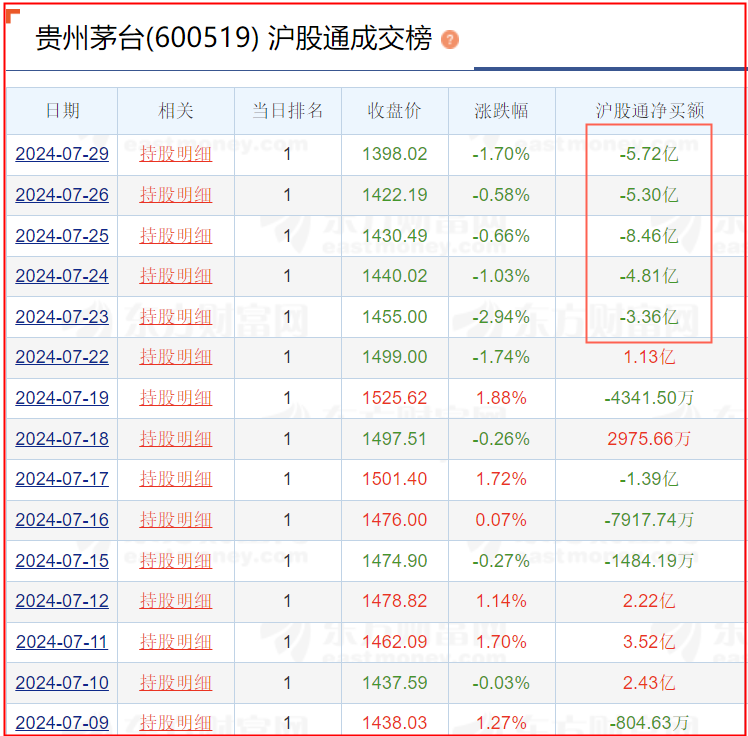This screenshot has height=736, width=748.
Task: Open the 2024-07-12 date link
Action: (x=62, y=601)
